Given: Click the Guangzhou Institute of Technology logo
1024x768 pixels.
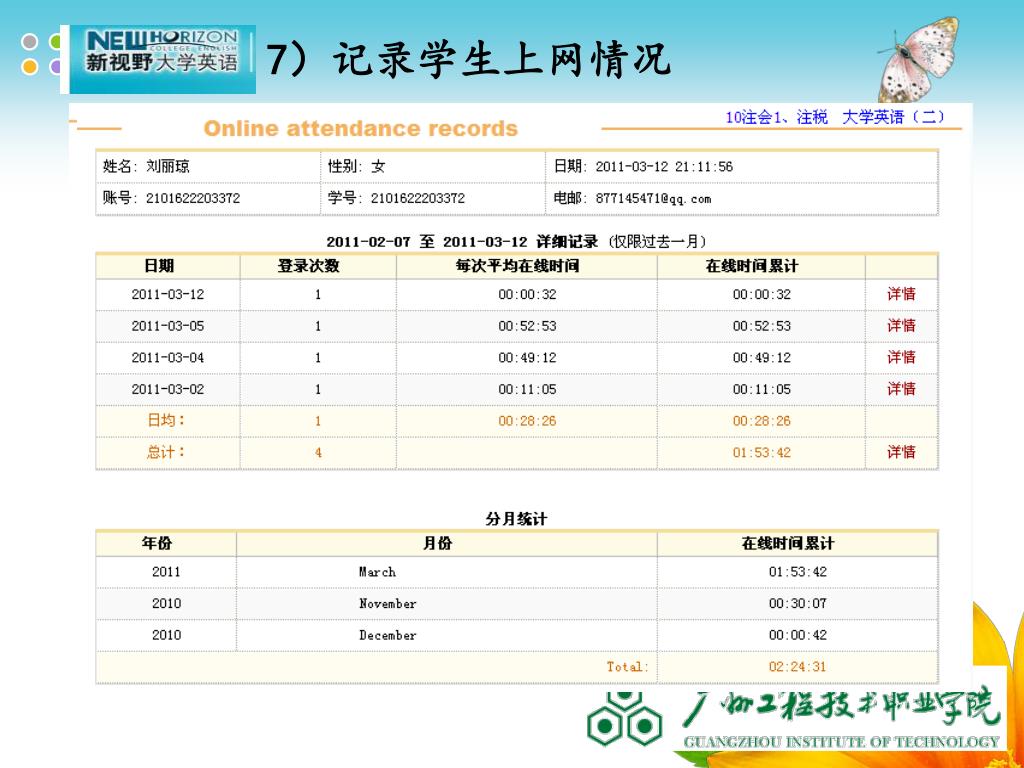Looking at the screenshot, I should tap(793, 720).
